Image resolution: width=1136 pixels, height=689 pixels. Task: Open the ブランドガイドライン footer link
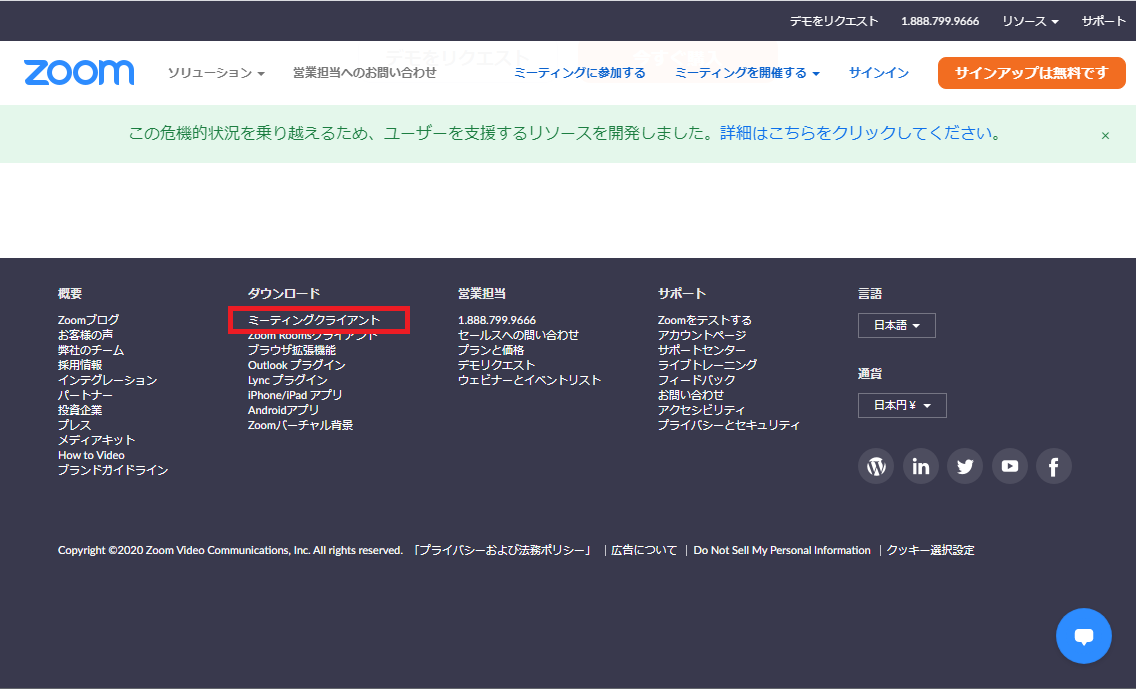tap(113, 470)
